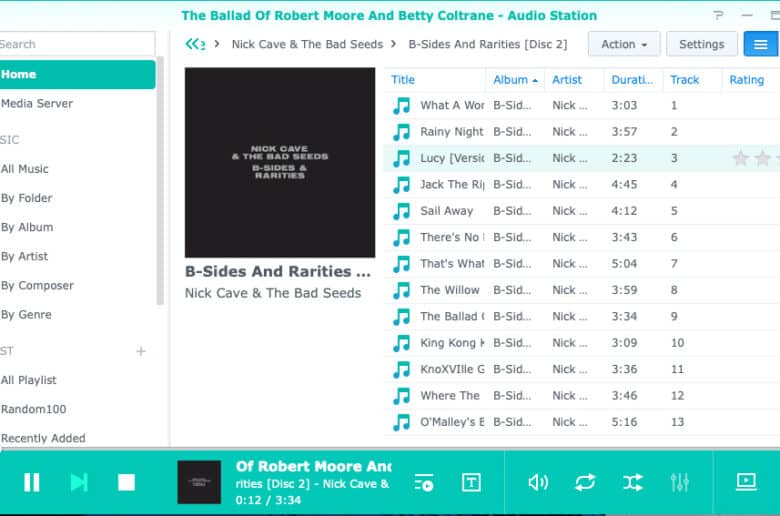Select the King Kong song title
780x516 pixels.
tap(452, 343)
